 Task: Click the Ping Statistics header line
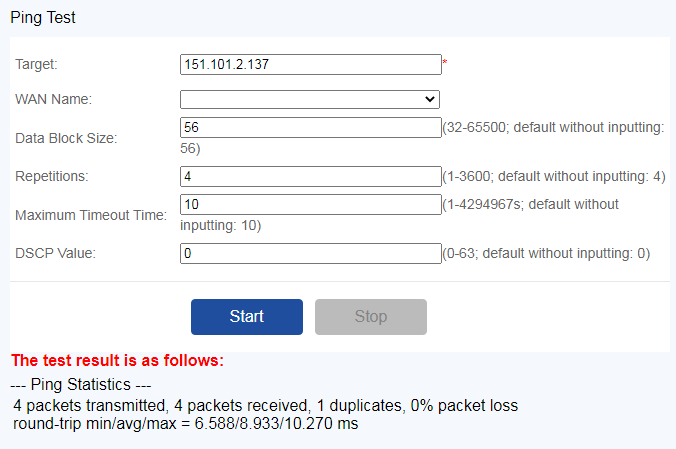[x=80, y=384]
